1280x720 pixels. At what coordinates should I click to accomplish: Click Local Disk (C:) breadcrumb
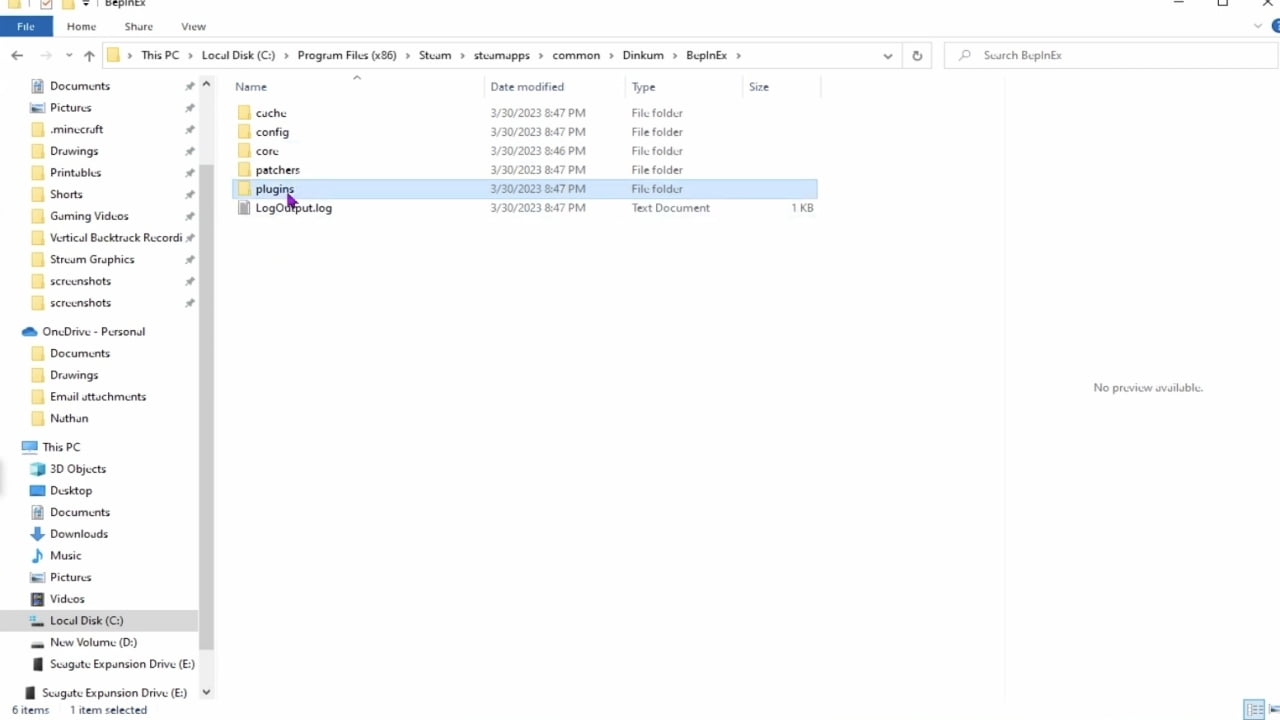pos(238,55)
